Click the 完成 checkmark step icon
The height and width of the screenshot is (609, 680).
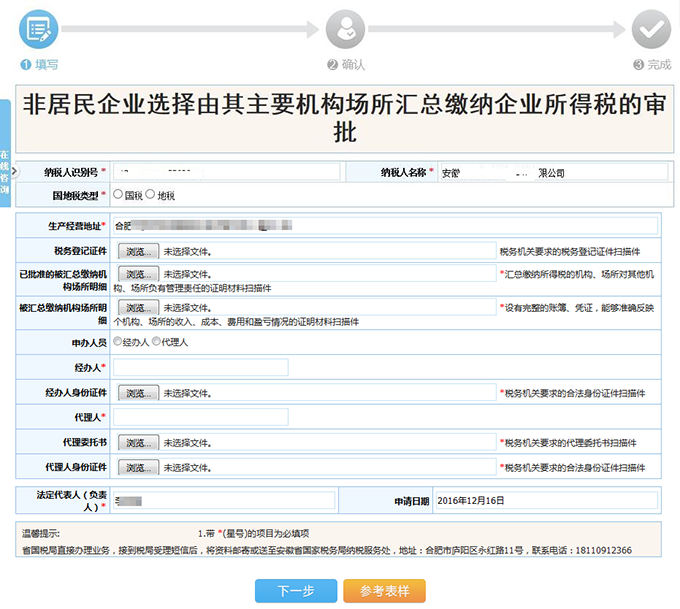[x=651, y=29]
